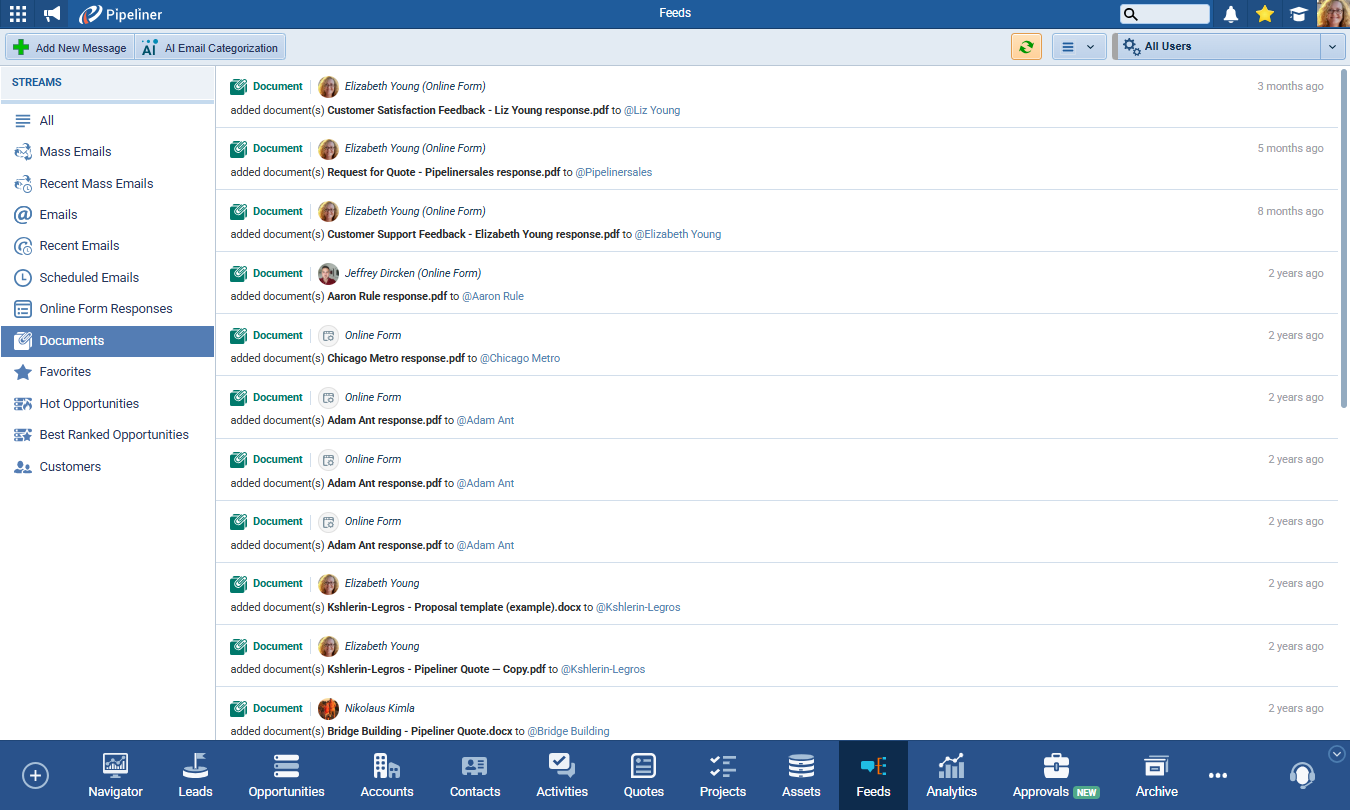Open the Projects tab
Screen dimensions: 1350x810
coord(723,775)
